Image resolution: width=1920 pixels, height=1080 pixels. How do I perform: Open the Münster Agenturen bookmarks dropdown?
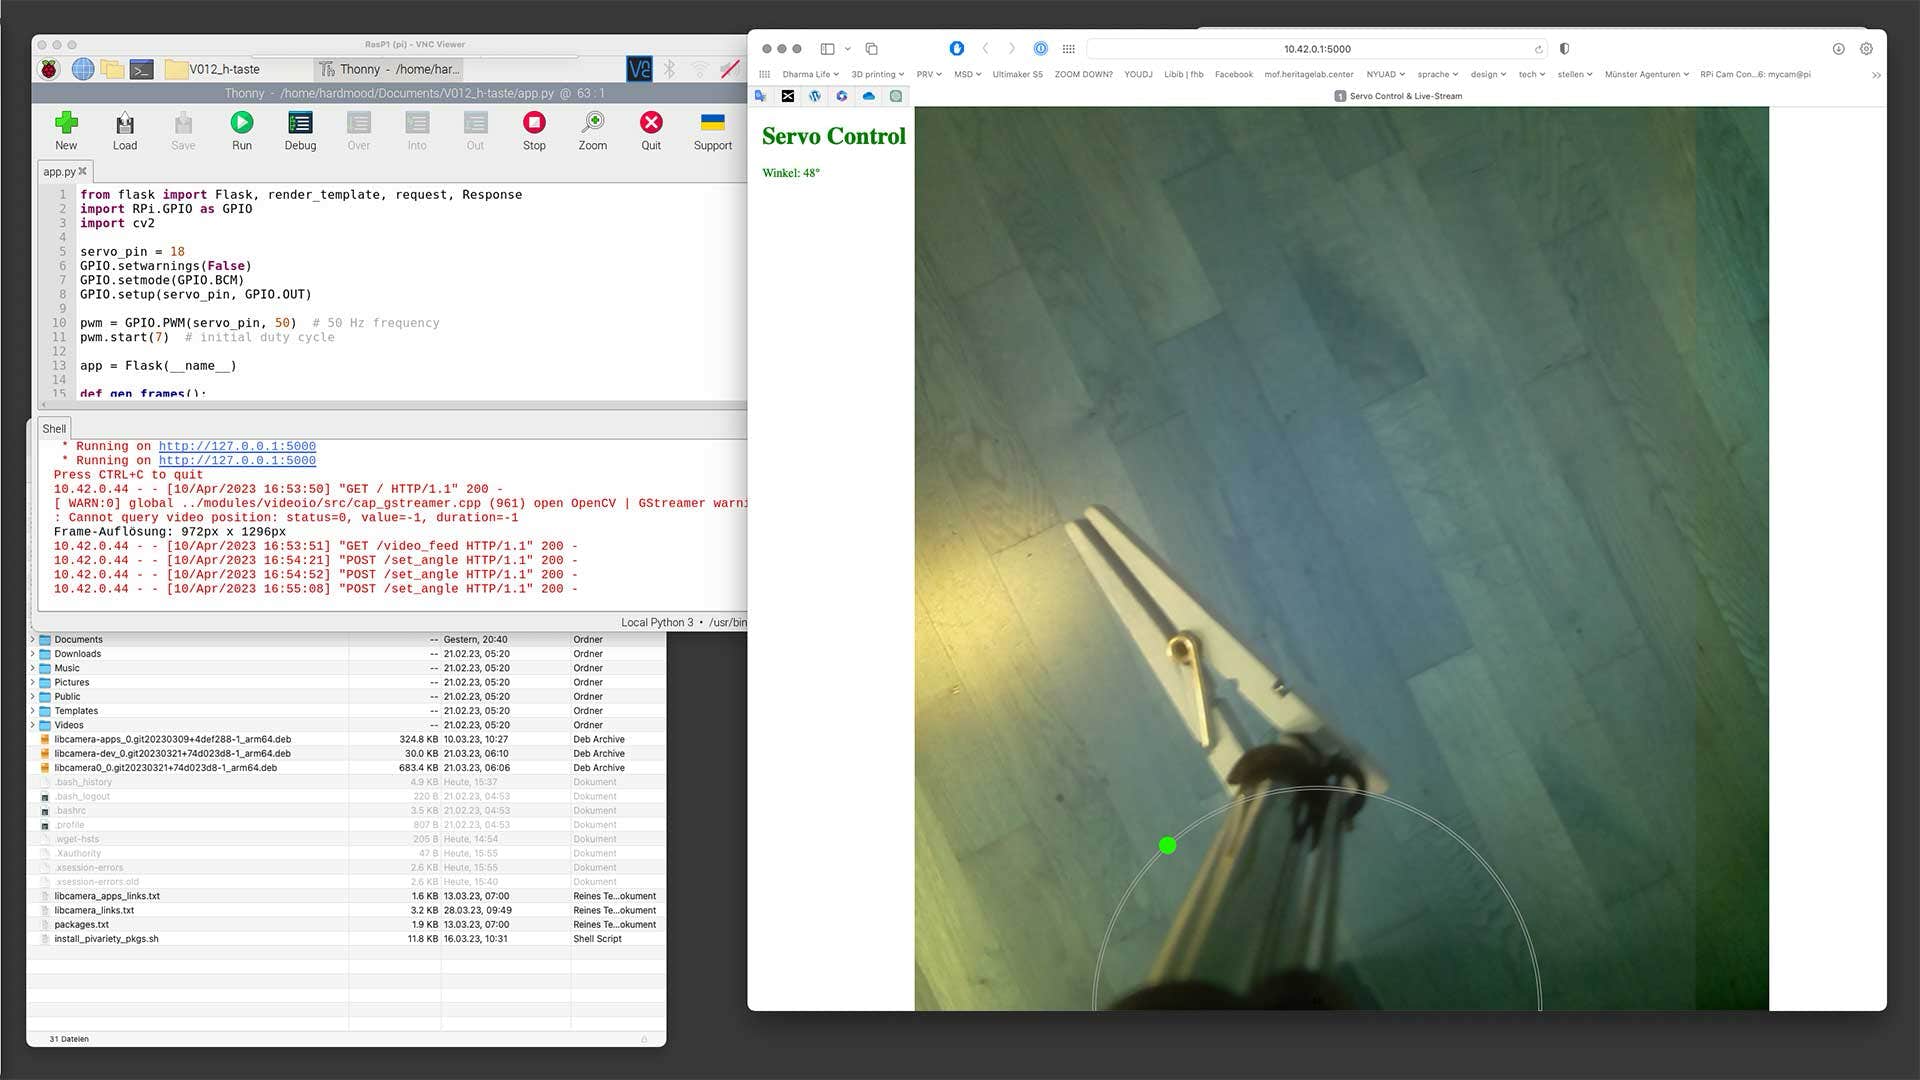pyautogui.click(x=1646, y=74)
